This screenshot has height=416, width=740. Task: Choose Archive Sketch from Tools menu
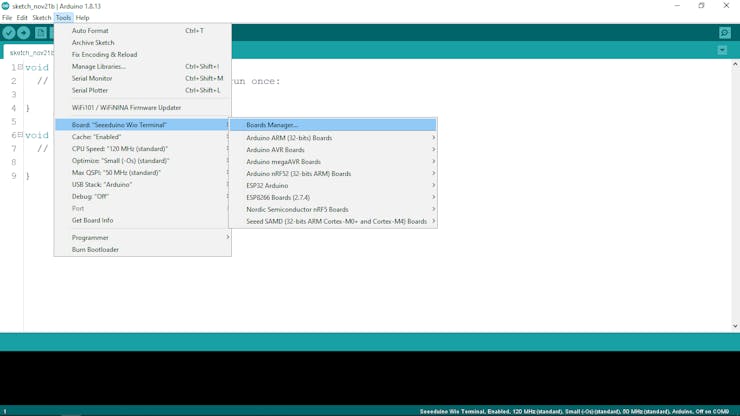pos(143,42)
